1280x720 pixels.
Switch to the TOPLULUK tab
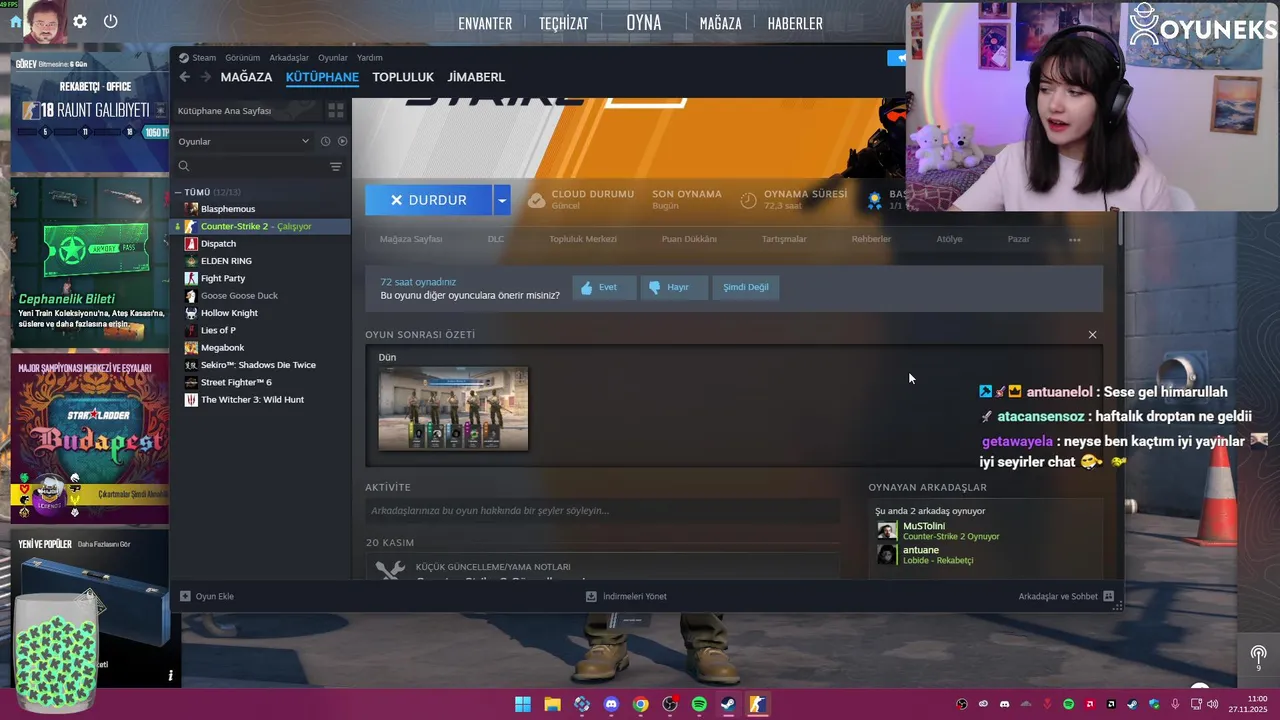click(403, 77)
